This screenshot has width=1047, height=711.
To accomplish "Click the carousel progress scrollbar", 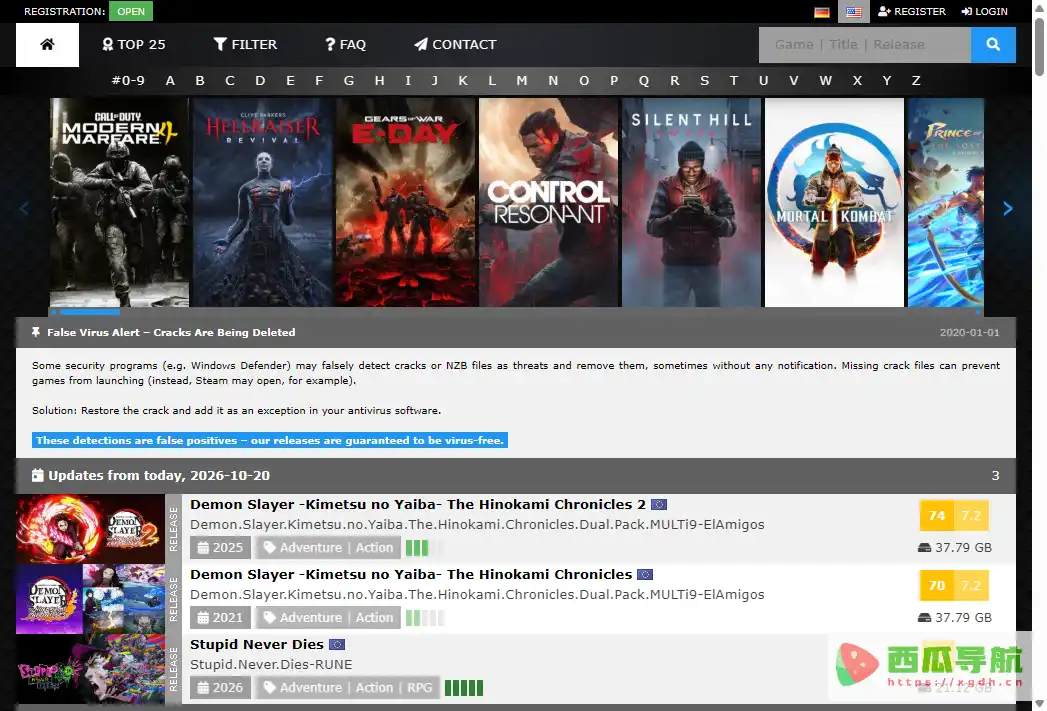I will (90, 312).
